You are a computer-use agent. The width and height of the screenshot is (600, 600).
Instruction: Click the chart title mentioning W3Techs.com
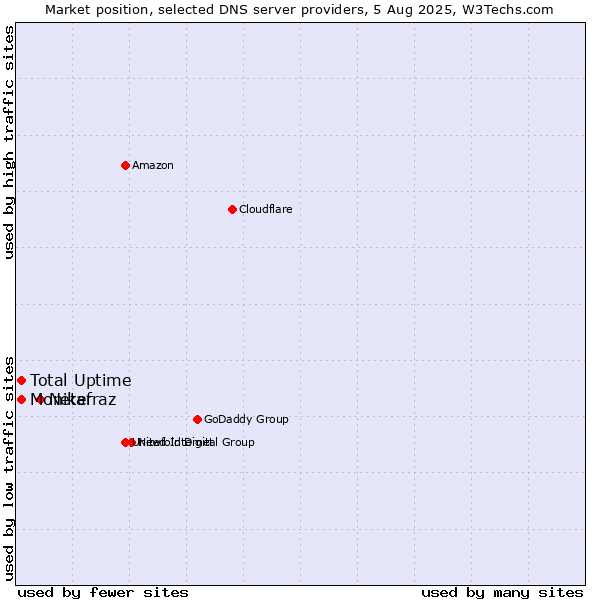(x=299, y=10)
